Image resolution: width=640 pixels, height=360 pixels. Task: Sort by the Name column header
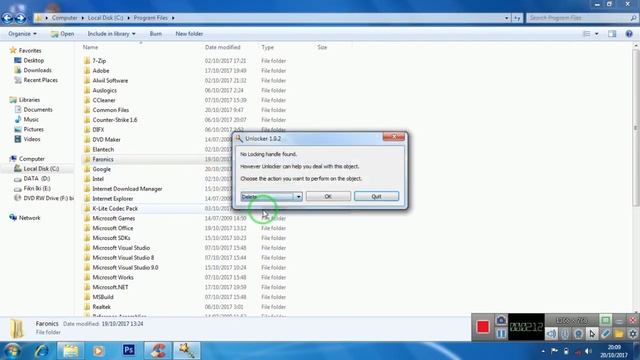pos(91,47)
